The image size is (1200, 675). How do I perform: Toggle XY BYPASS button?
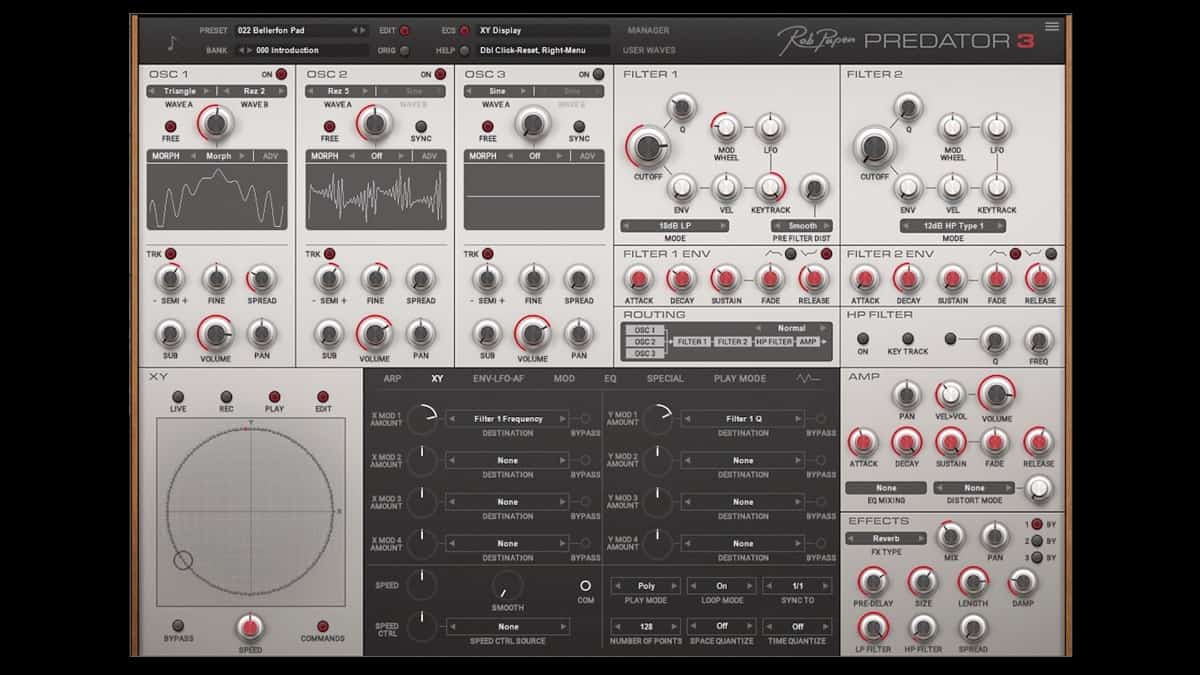click(x=178, y=626)
